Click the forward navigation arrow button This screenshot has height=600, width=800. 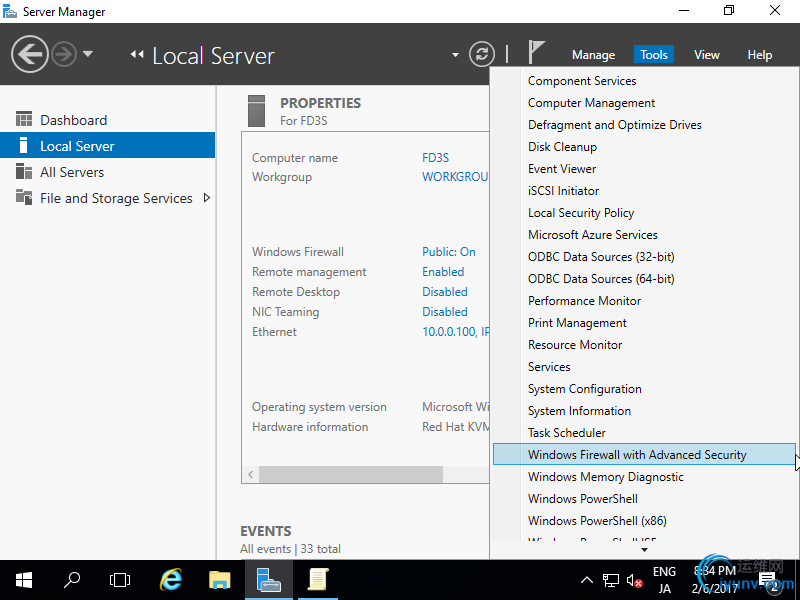click(64, 54)
